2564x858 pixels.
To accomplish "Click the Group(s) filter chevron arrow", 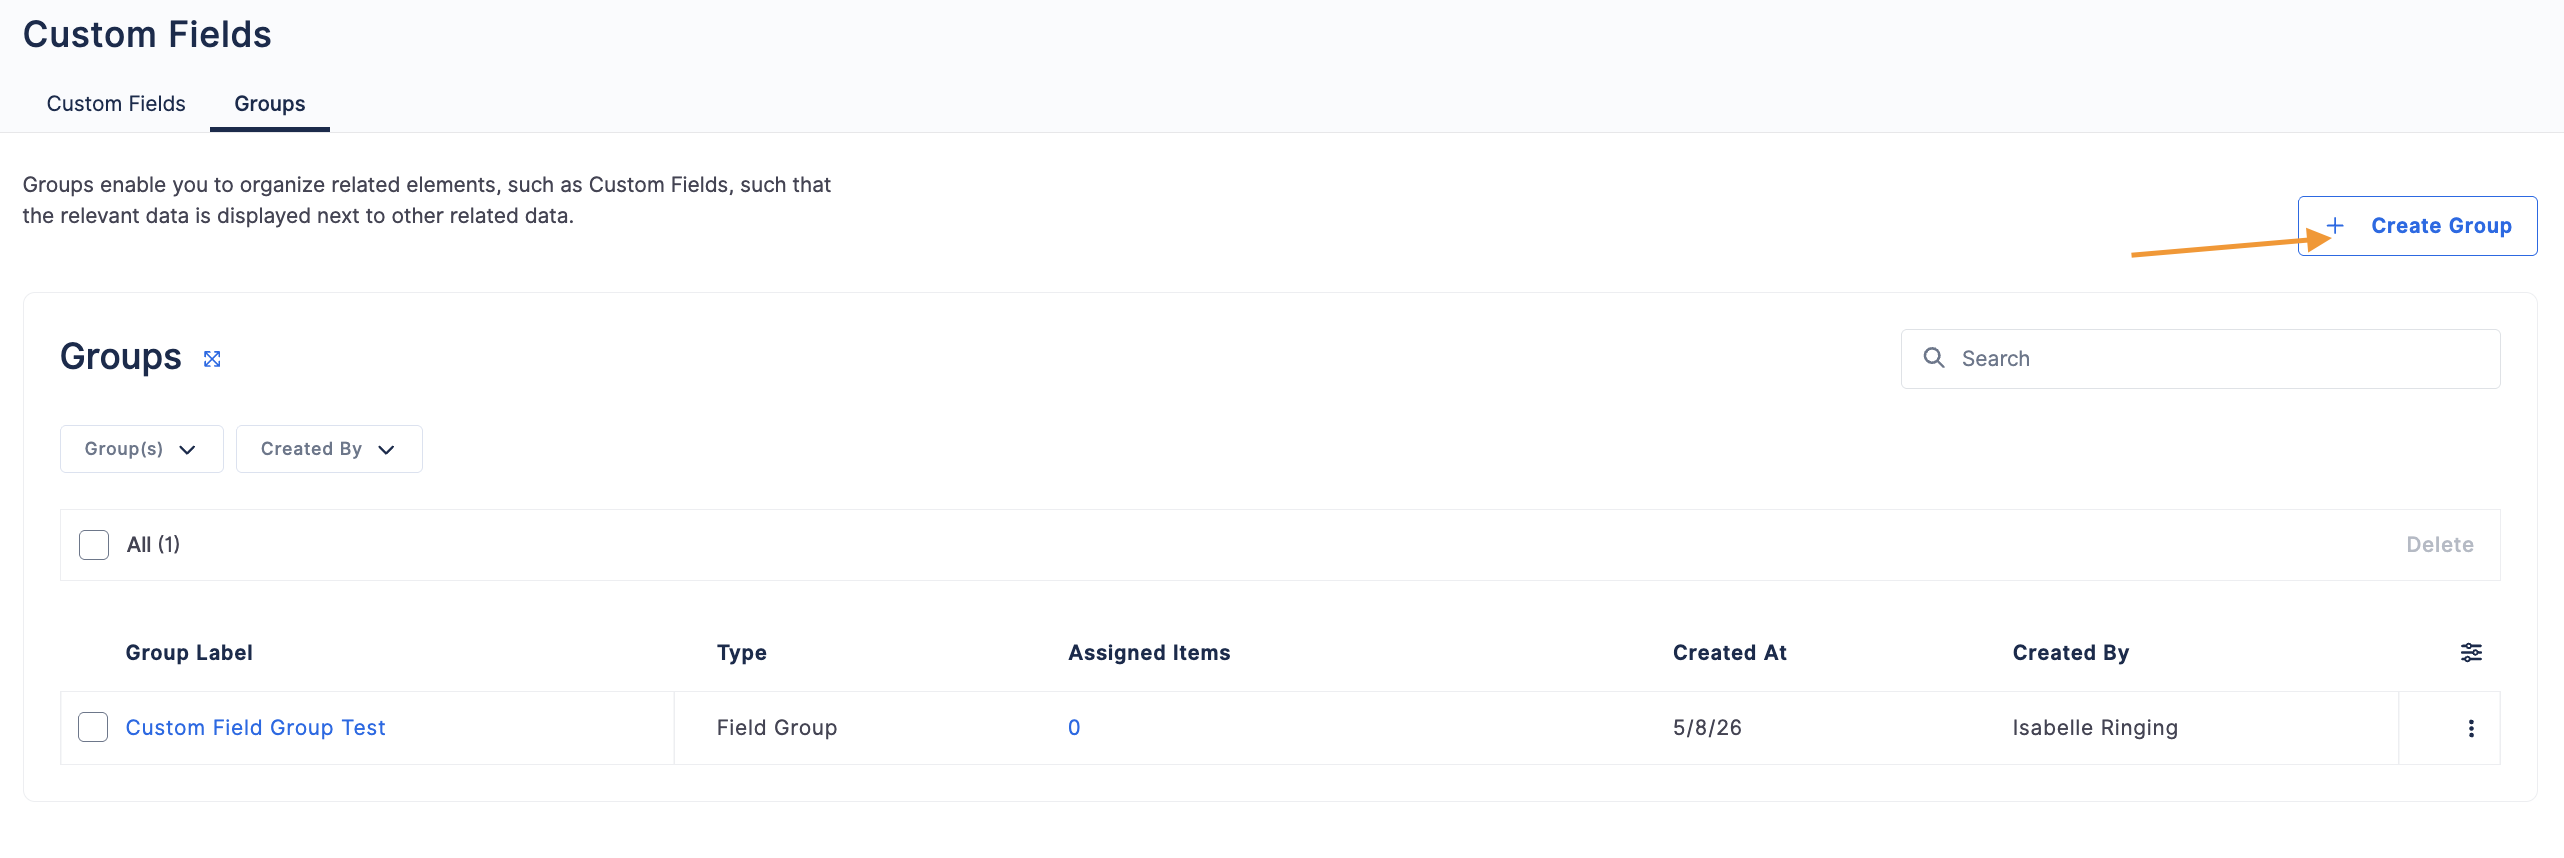I will (187, 450).
